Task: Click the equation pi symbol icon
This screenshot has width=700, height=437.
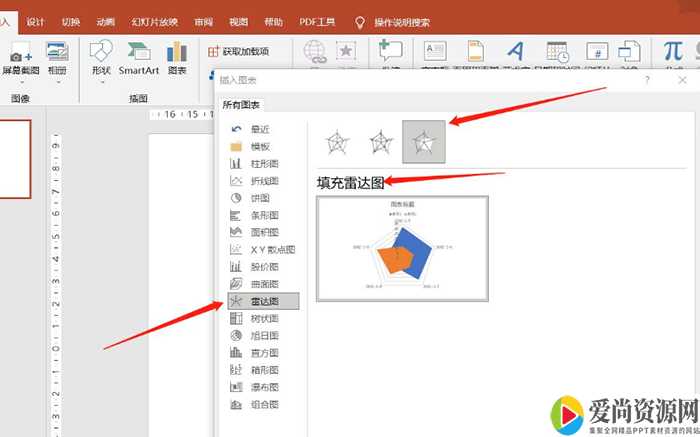Action: 673,51
